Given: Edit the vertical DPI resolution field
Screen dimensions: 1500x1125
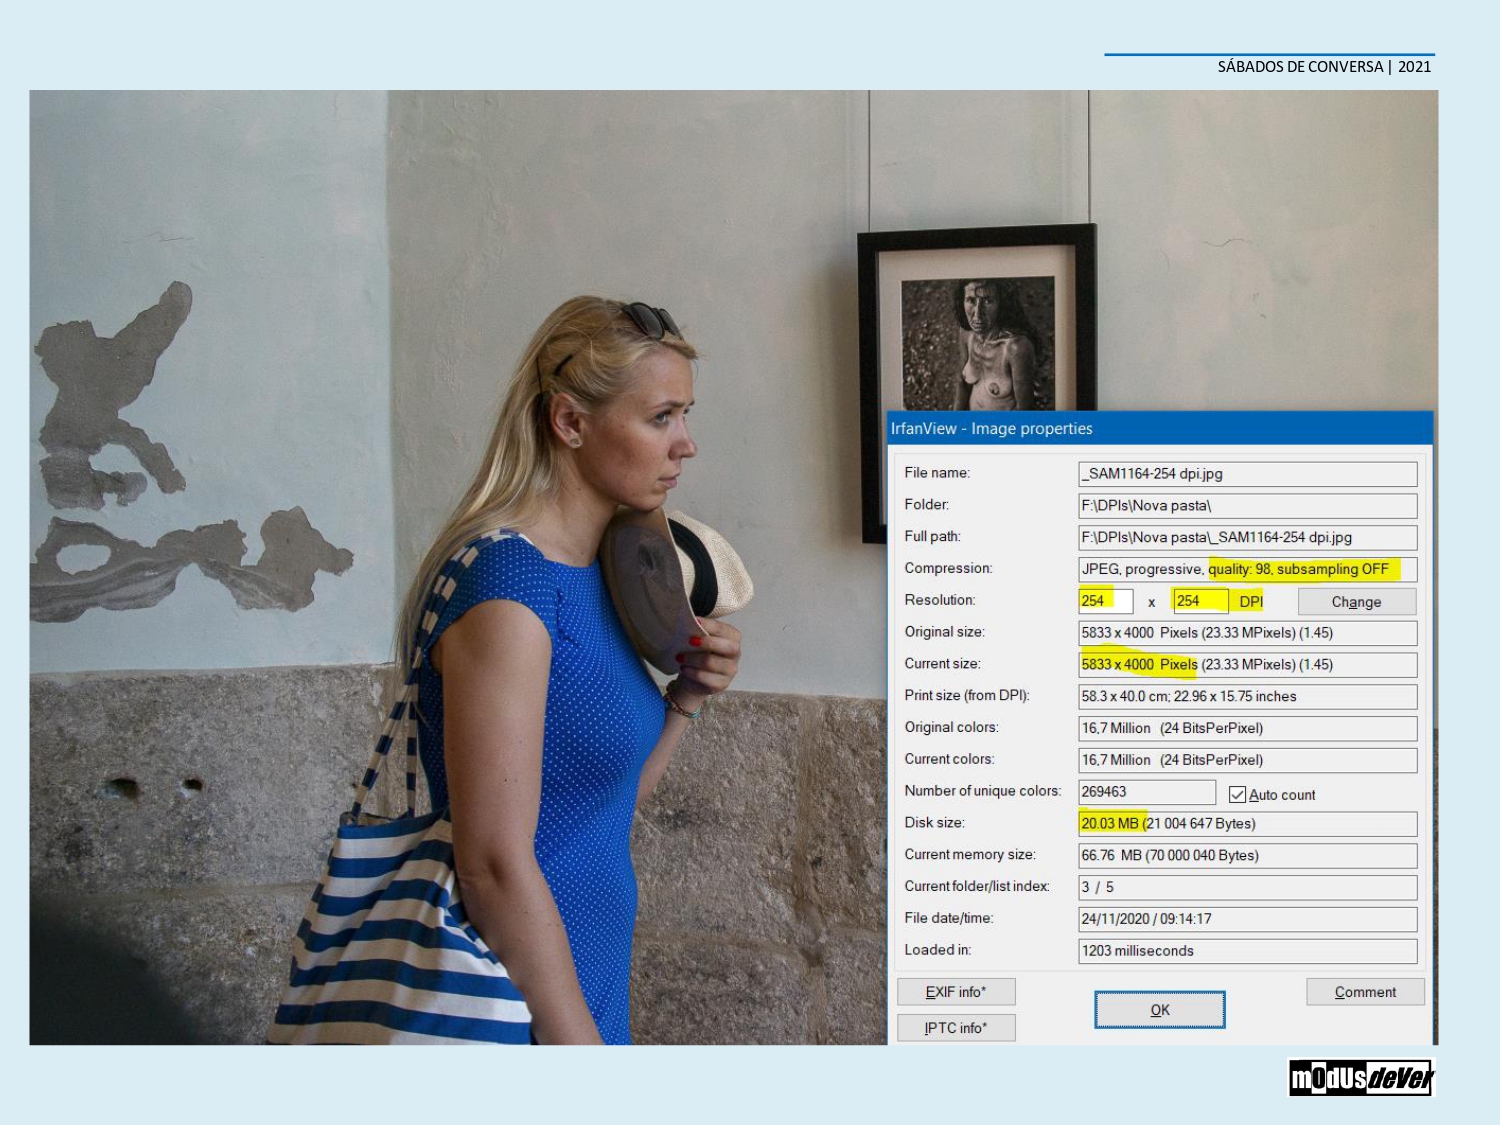Looking at the screenshot, I should 1200,601.
